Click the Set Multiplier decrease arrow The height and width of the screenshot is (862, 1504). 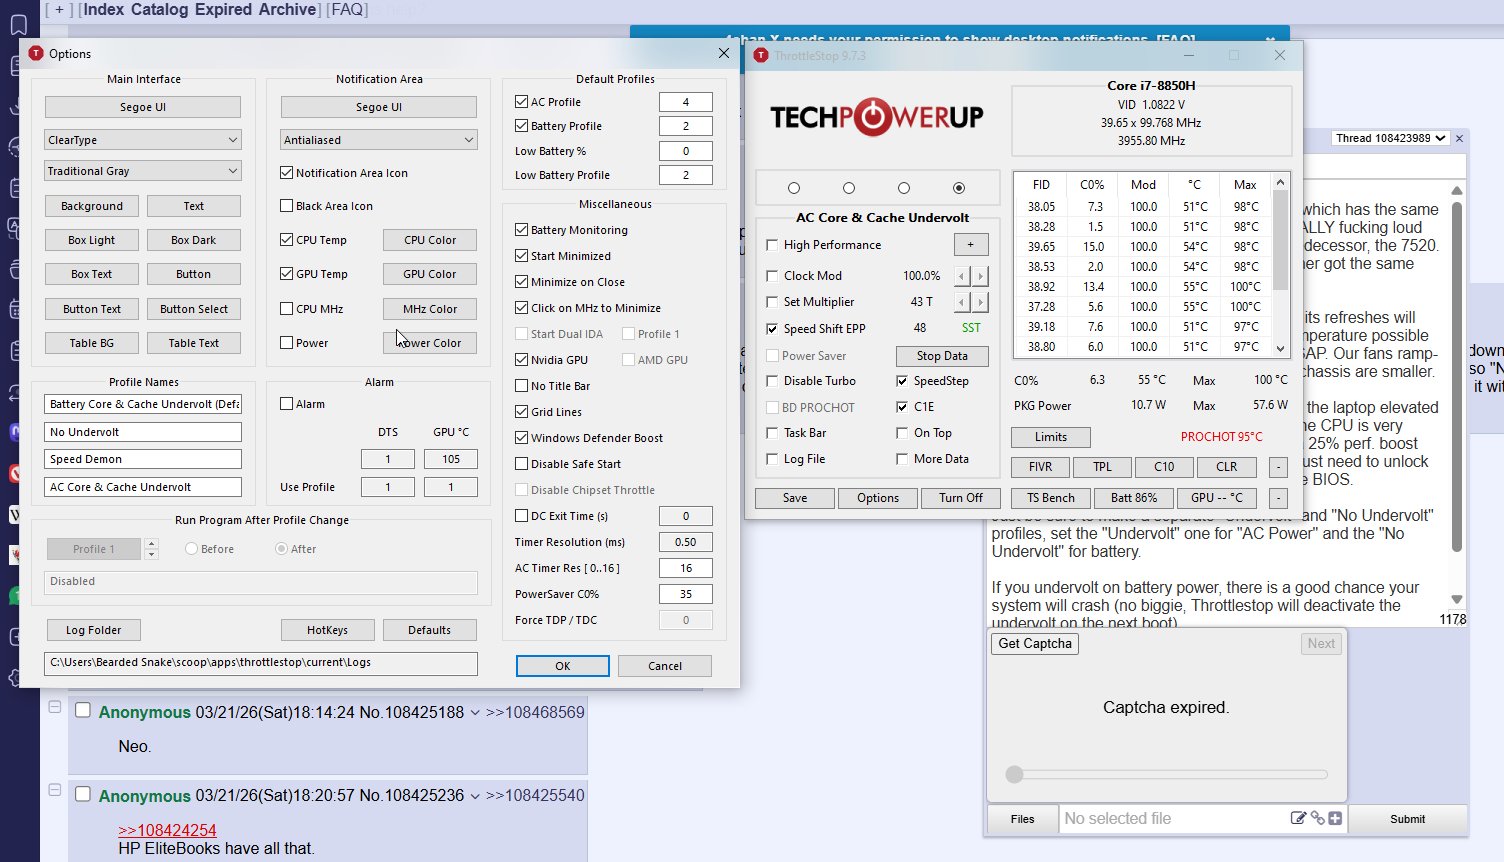(x=962, y=302)
